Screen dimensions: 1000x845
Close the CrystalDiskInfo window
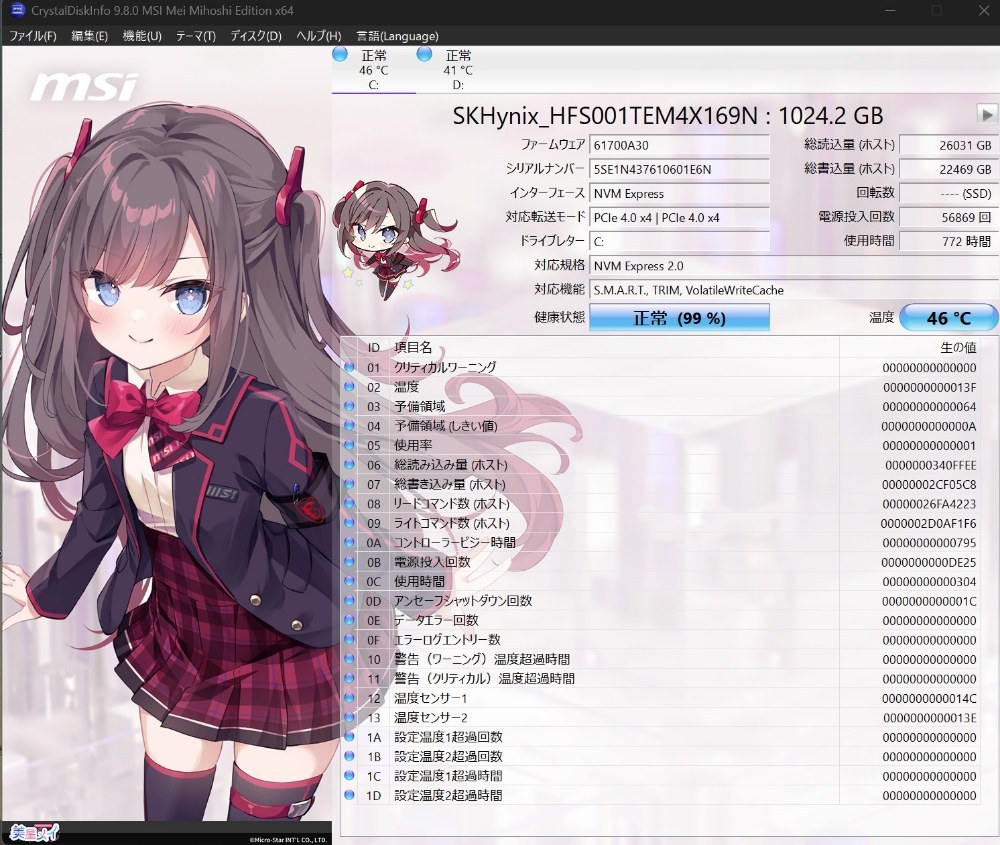(984, 10)
